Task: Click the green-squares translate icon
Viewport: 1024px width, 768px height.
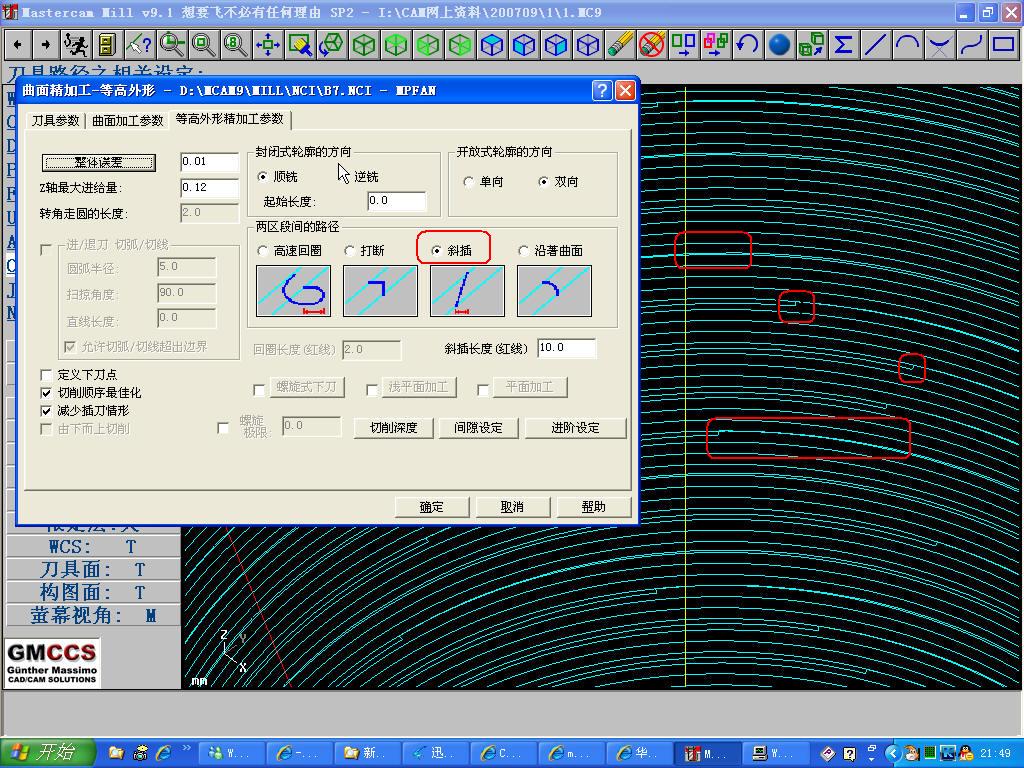Action: (684, 44)
